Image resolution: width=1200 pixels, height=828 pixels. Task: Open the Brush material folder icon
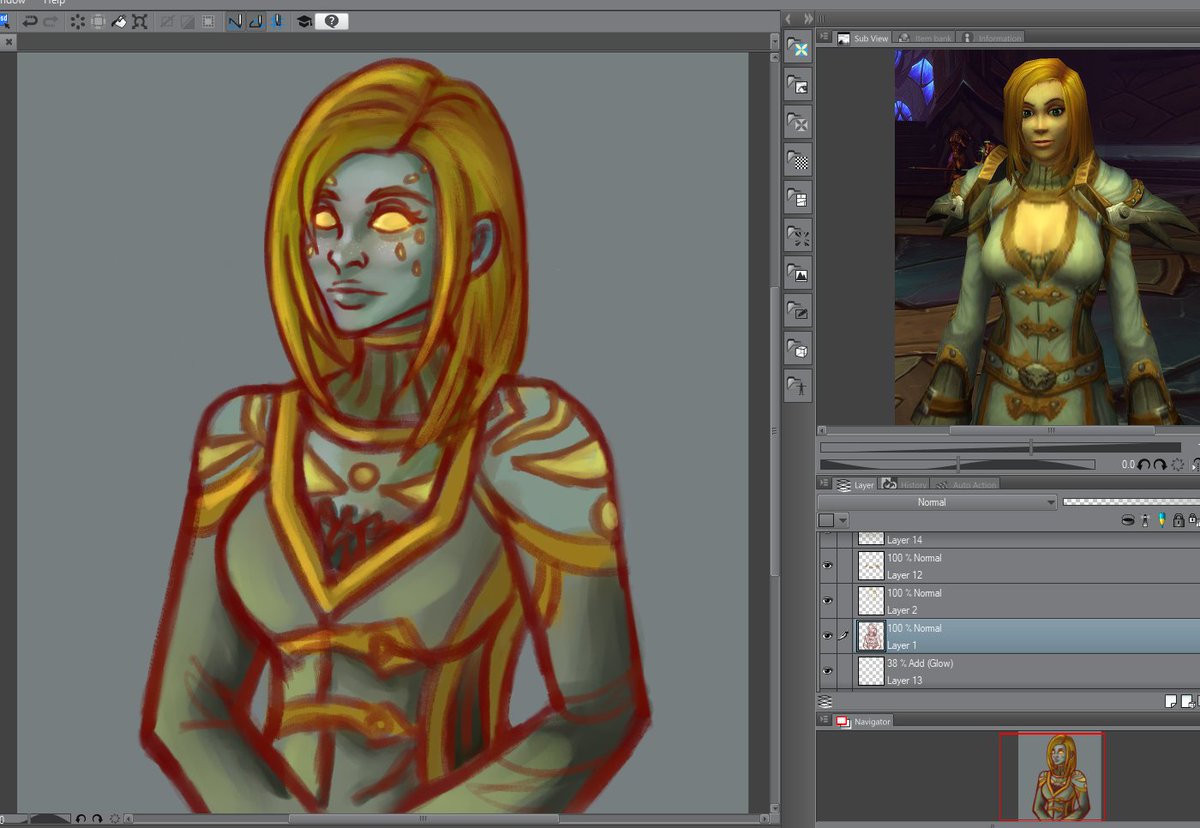point(797,311)
